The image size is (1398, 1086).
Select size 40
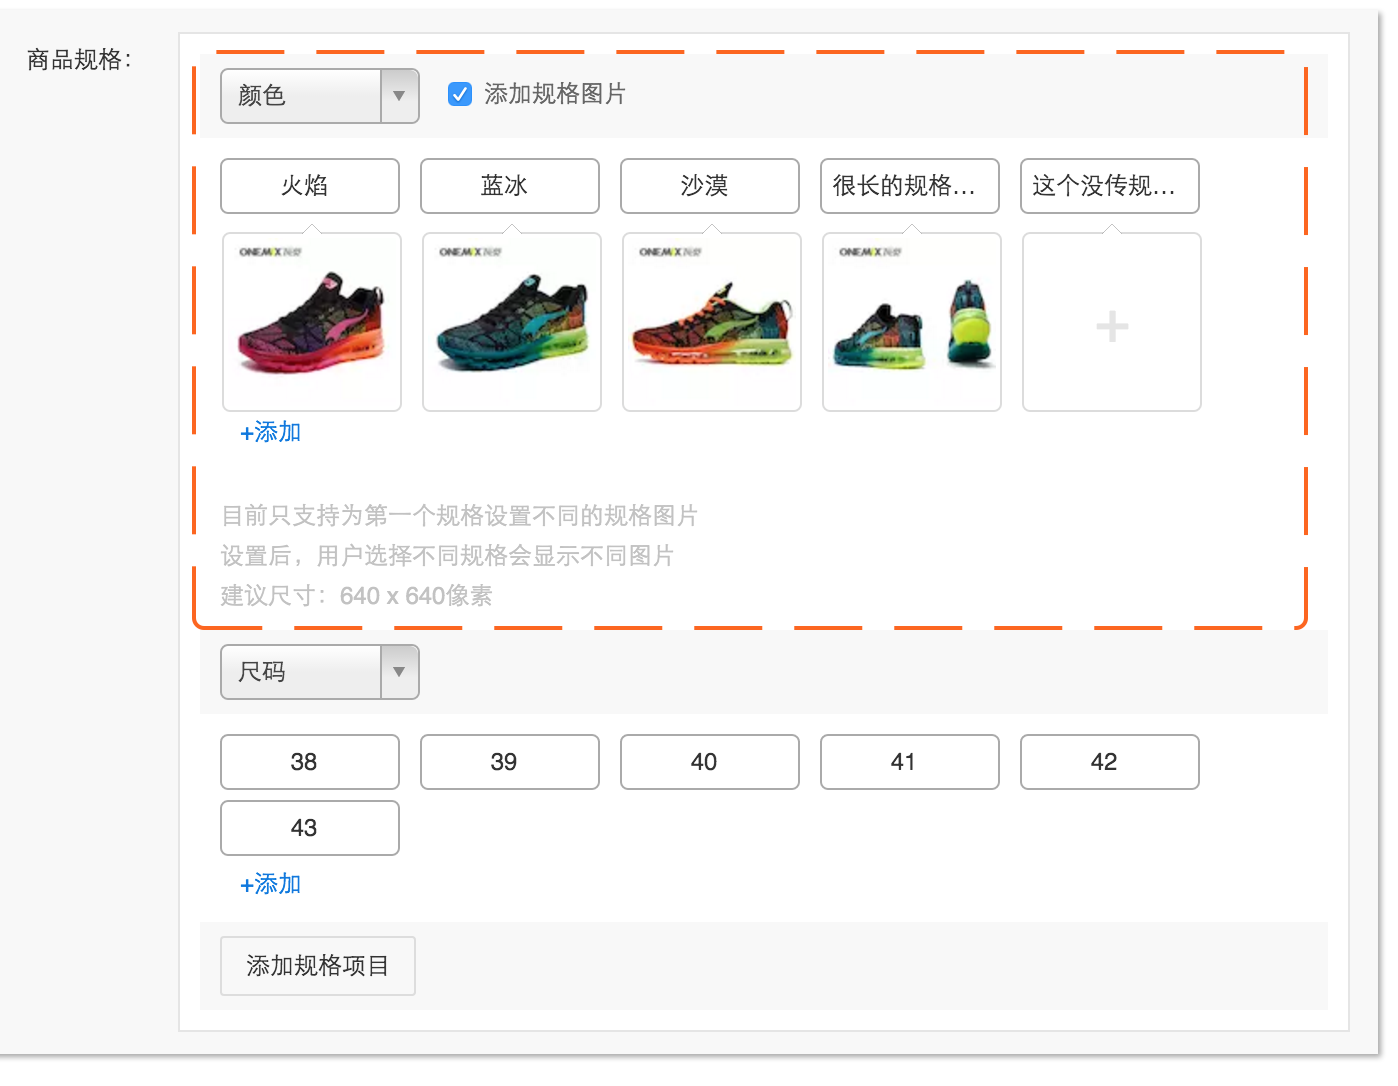click(710, 762)
